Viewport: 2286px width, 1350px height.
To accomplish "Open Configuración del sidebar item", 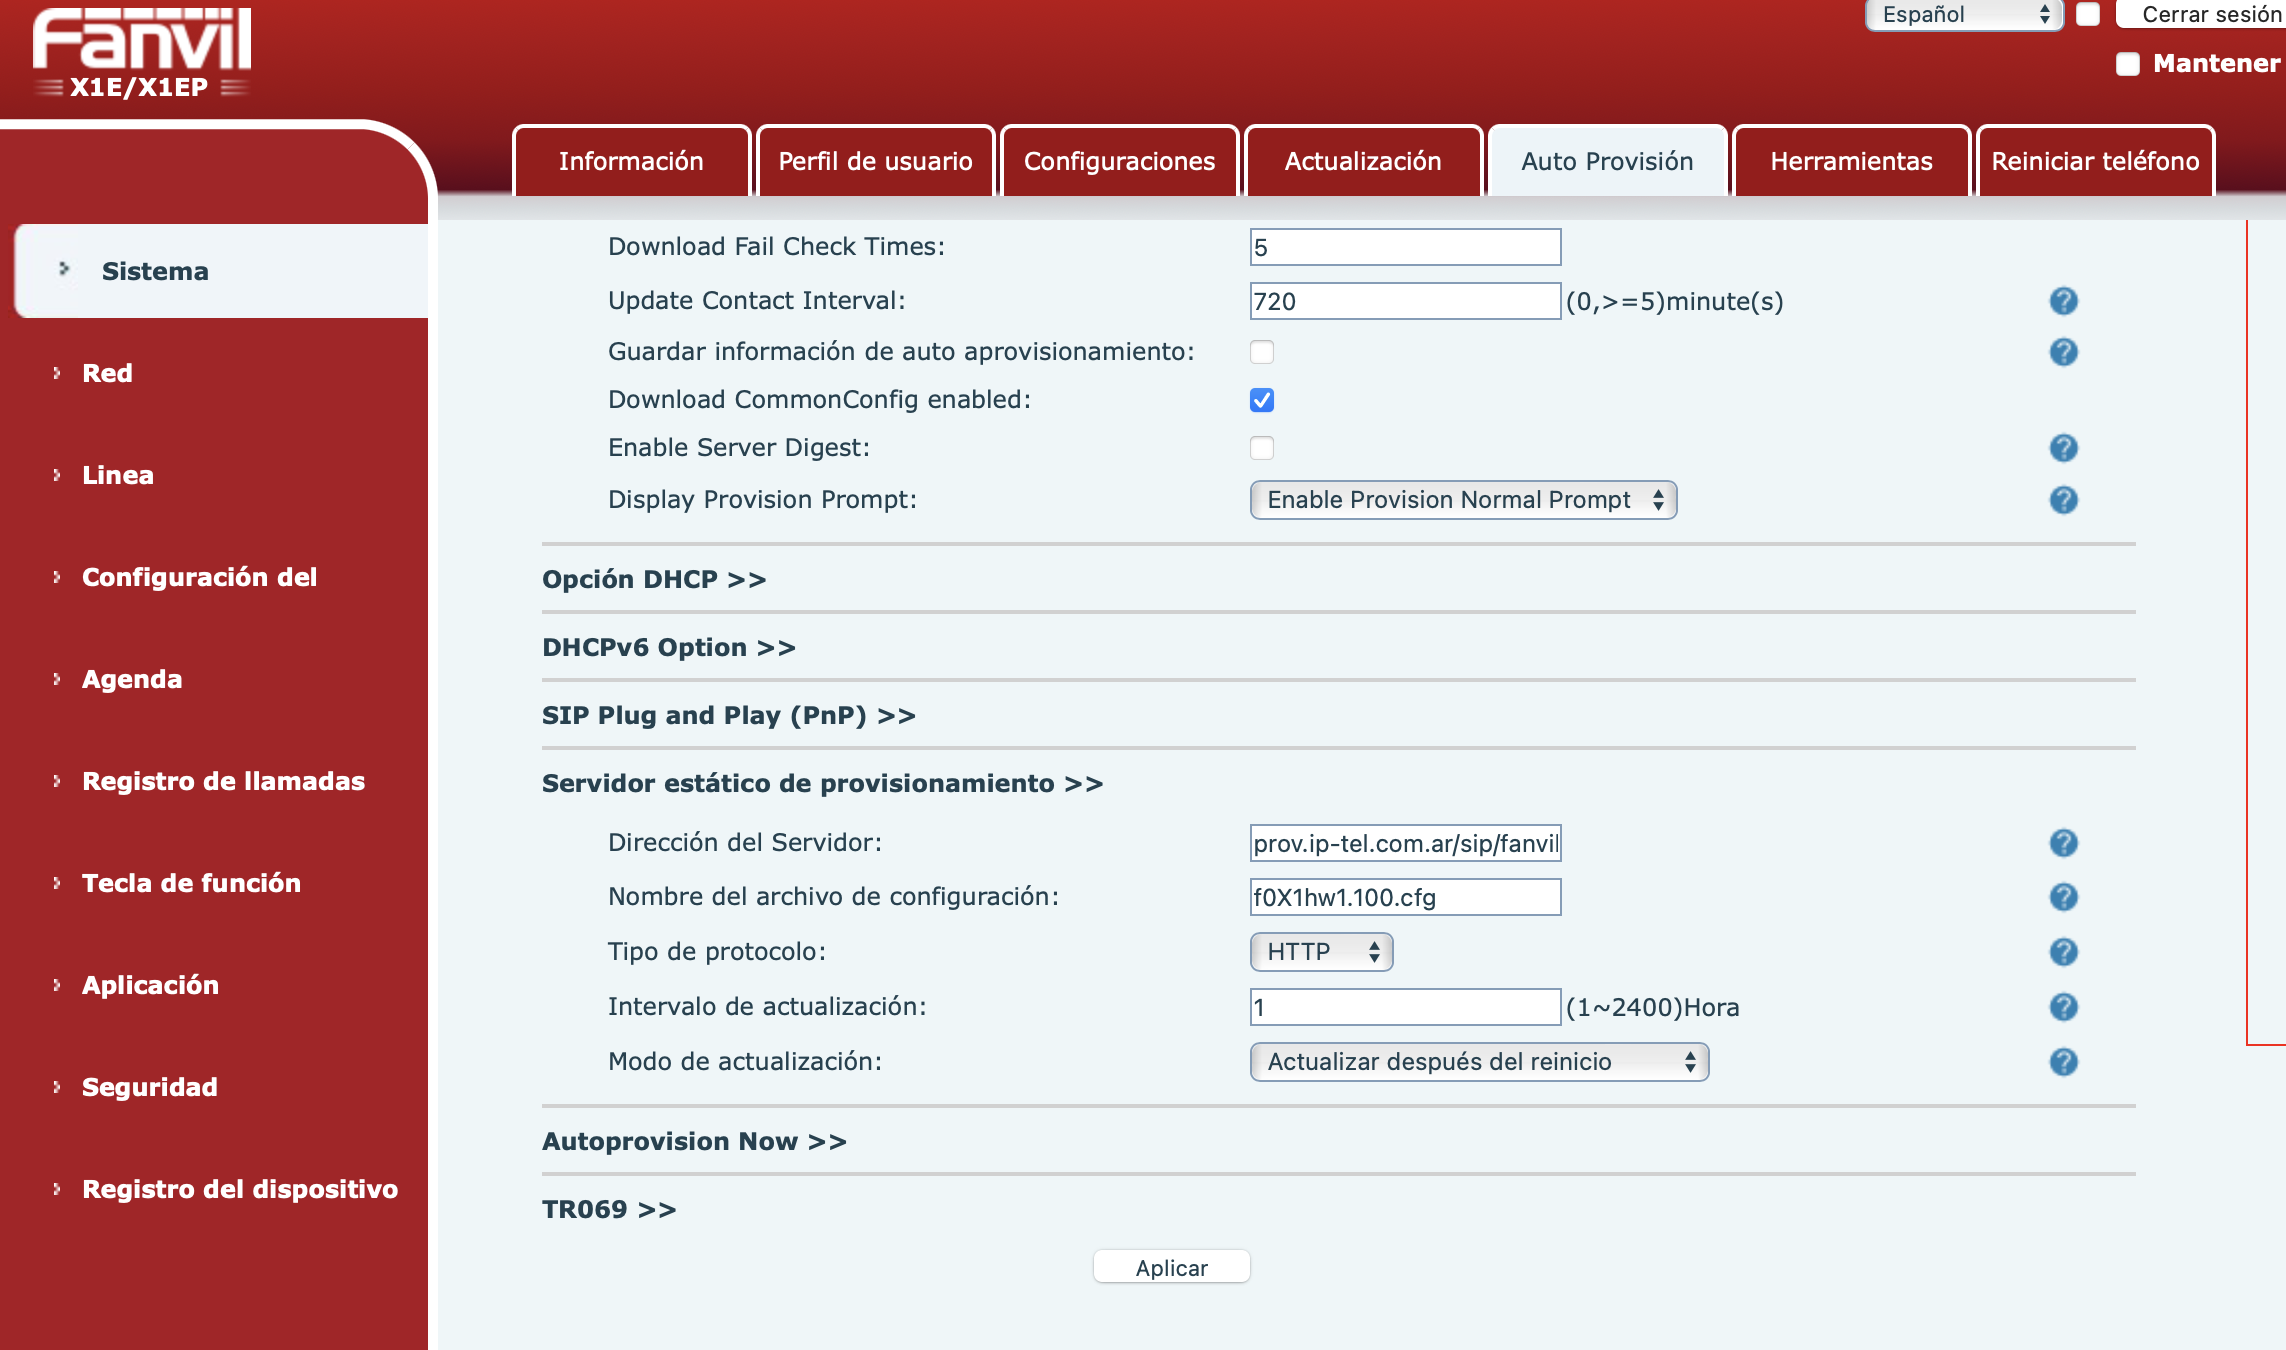I will 199,577.
